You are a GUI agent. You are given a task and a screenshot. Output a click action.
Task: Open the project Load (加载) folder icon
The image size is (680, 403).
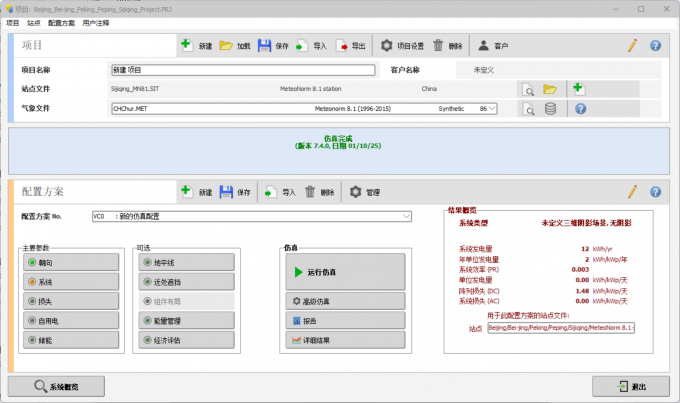(226, 45)
